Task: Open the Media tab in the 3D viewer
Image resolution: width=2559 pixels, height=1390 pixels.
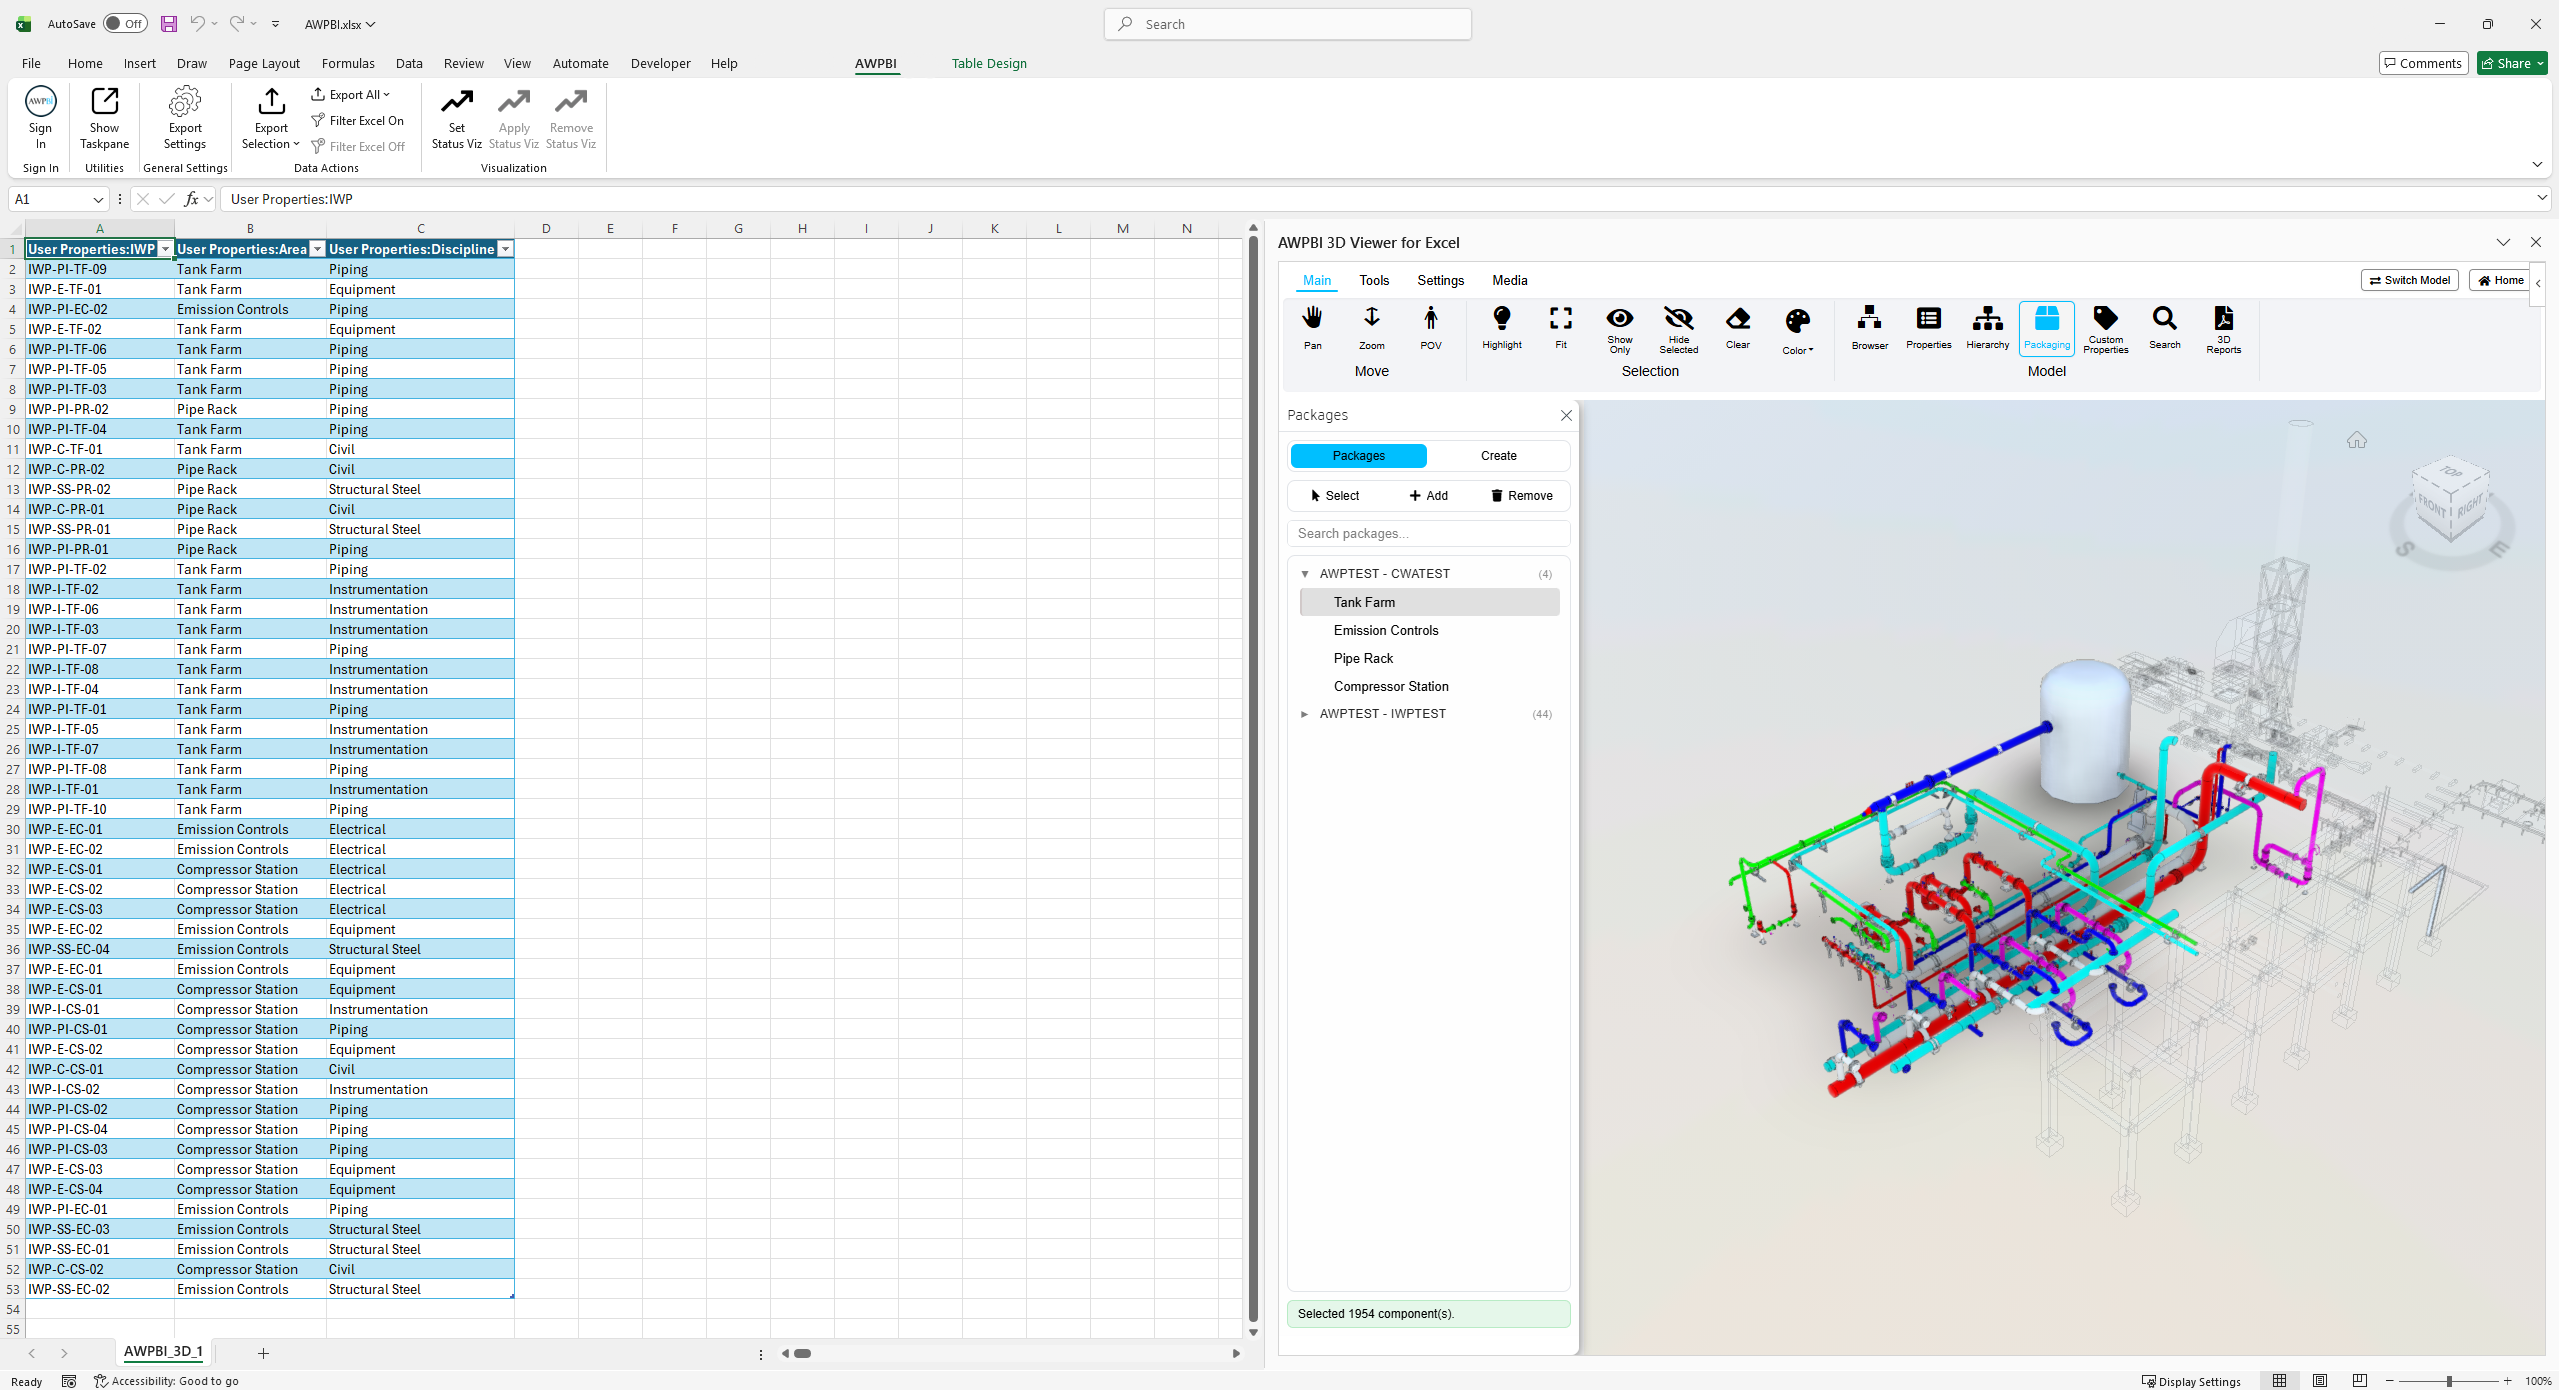Action: (x=1509, y=281)
